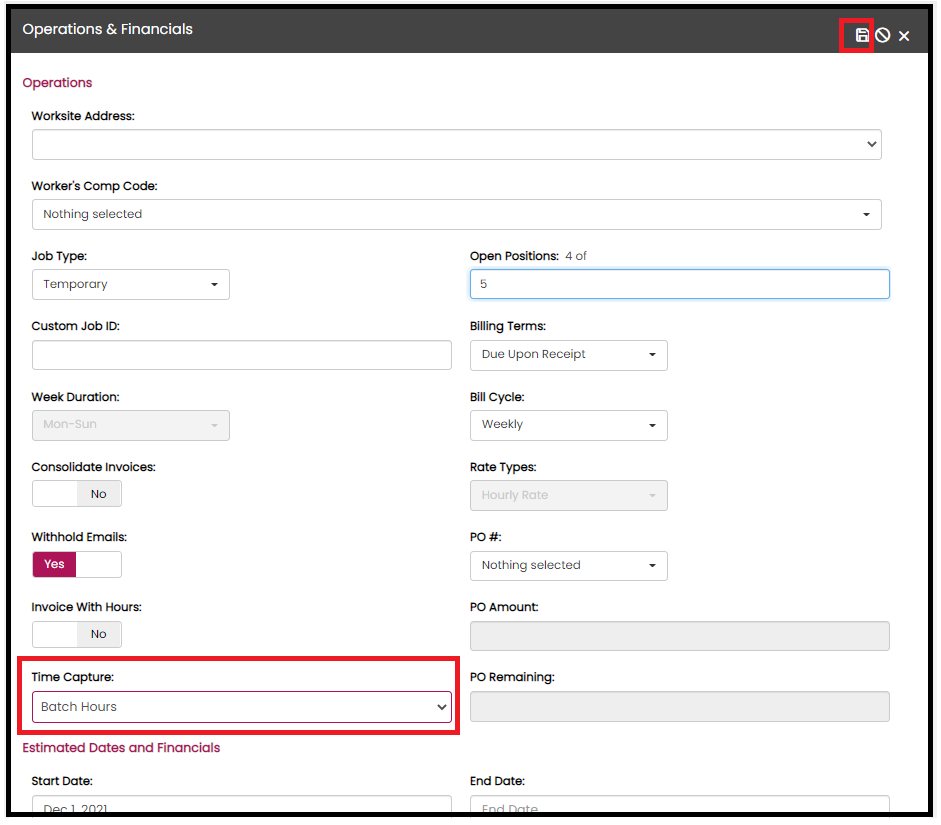Click the cancel (circle-slash) icon
Image resolution: width=941 pixels, height=825 pixels.
point(882,35)
